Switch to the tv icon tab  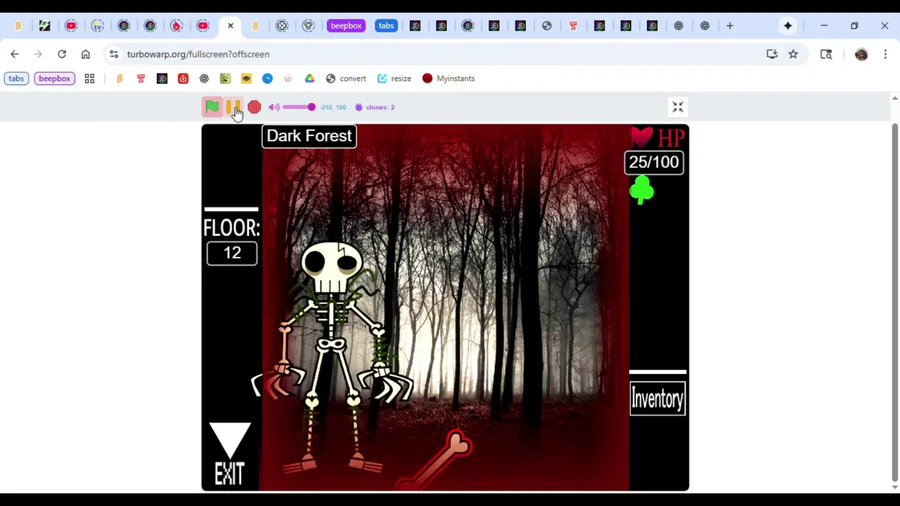click(98, 26)
